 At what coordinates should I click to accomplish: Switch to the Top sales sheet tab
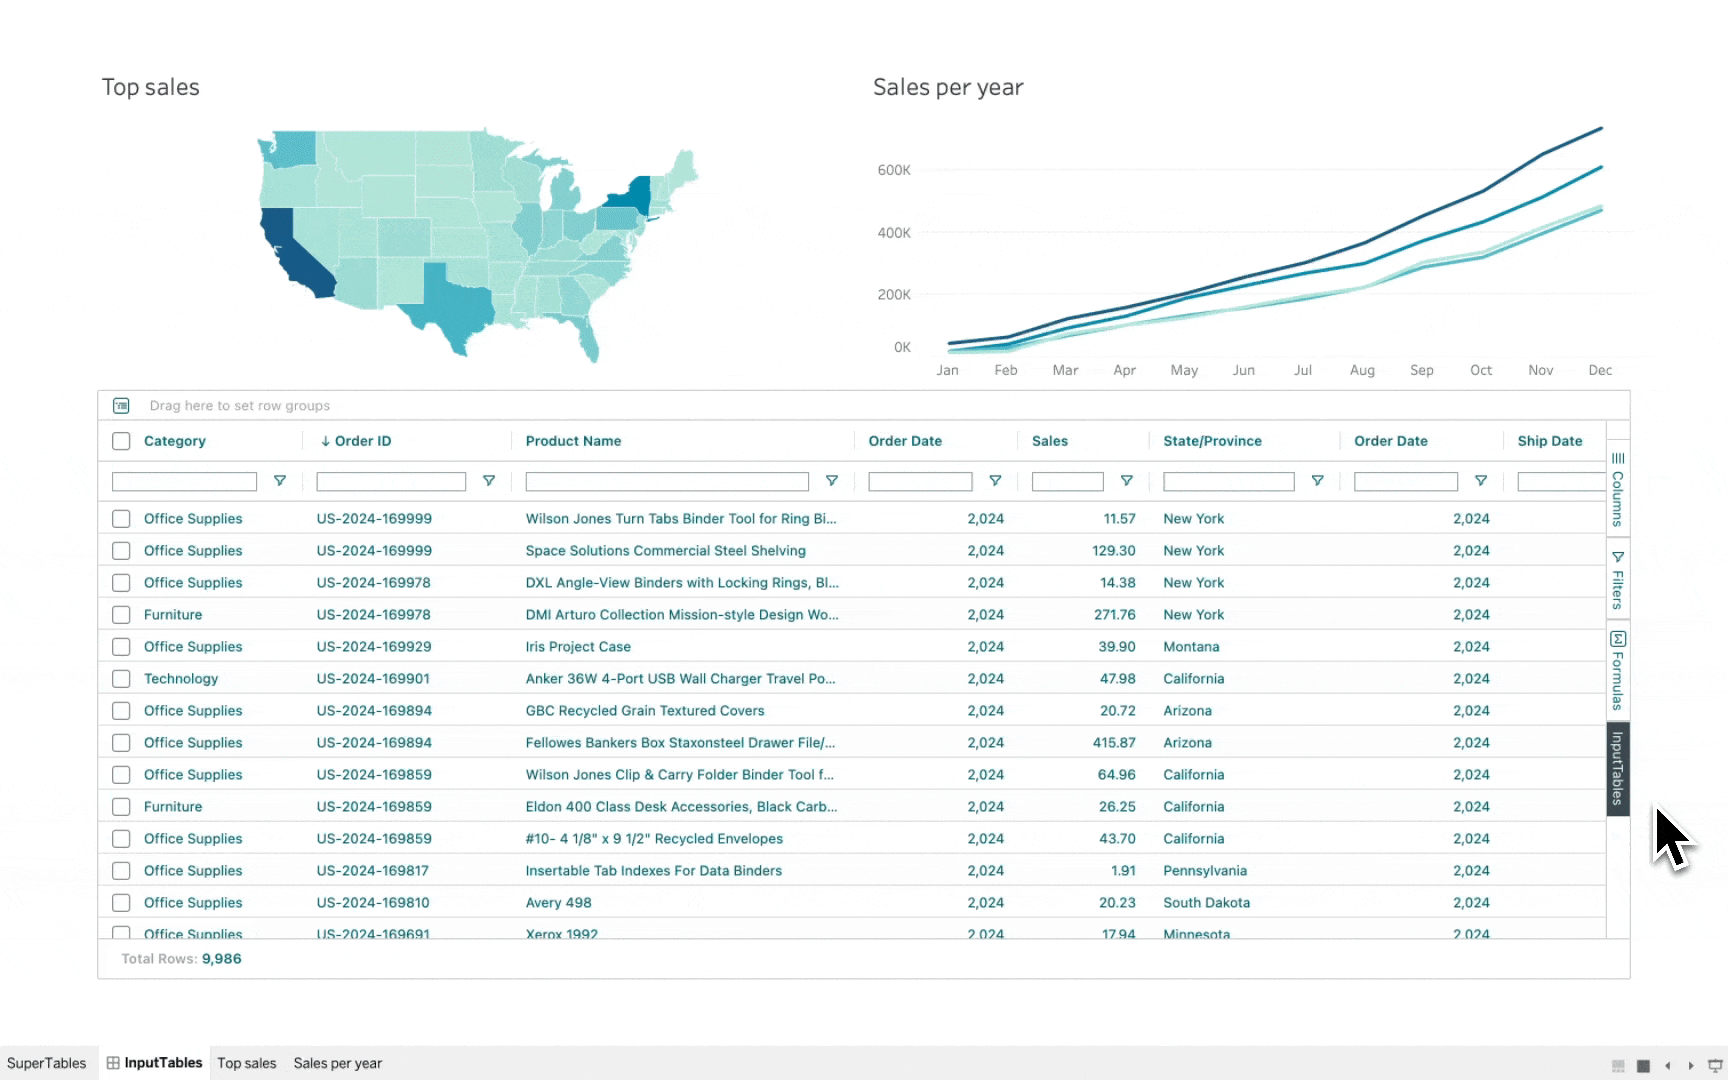(x=246, y=1063)
